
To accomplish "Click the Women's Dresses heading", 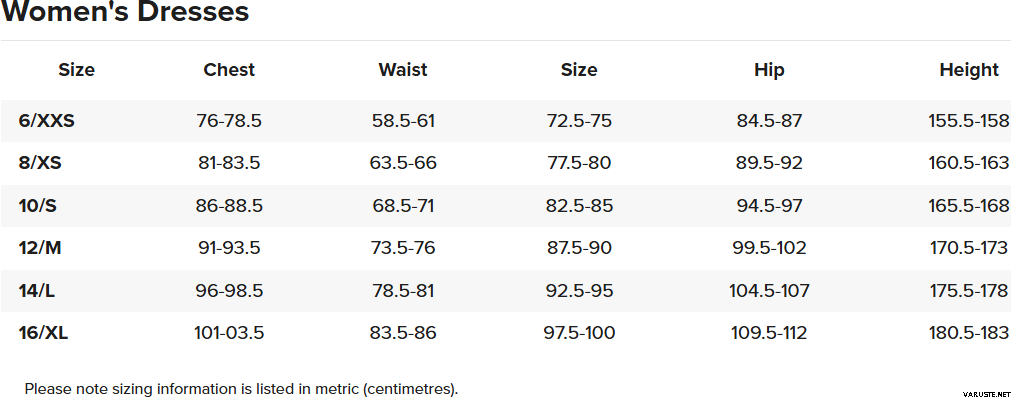I will click(x=126, y=11).
